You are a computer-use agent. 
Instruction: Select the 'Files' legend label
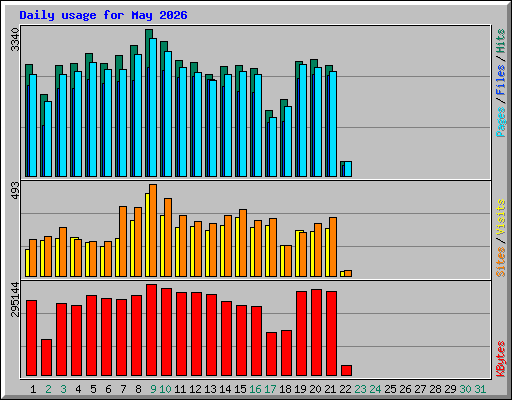501,80
